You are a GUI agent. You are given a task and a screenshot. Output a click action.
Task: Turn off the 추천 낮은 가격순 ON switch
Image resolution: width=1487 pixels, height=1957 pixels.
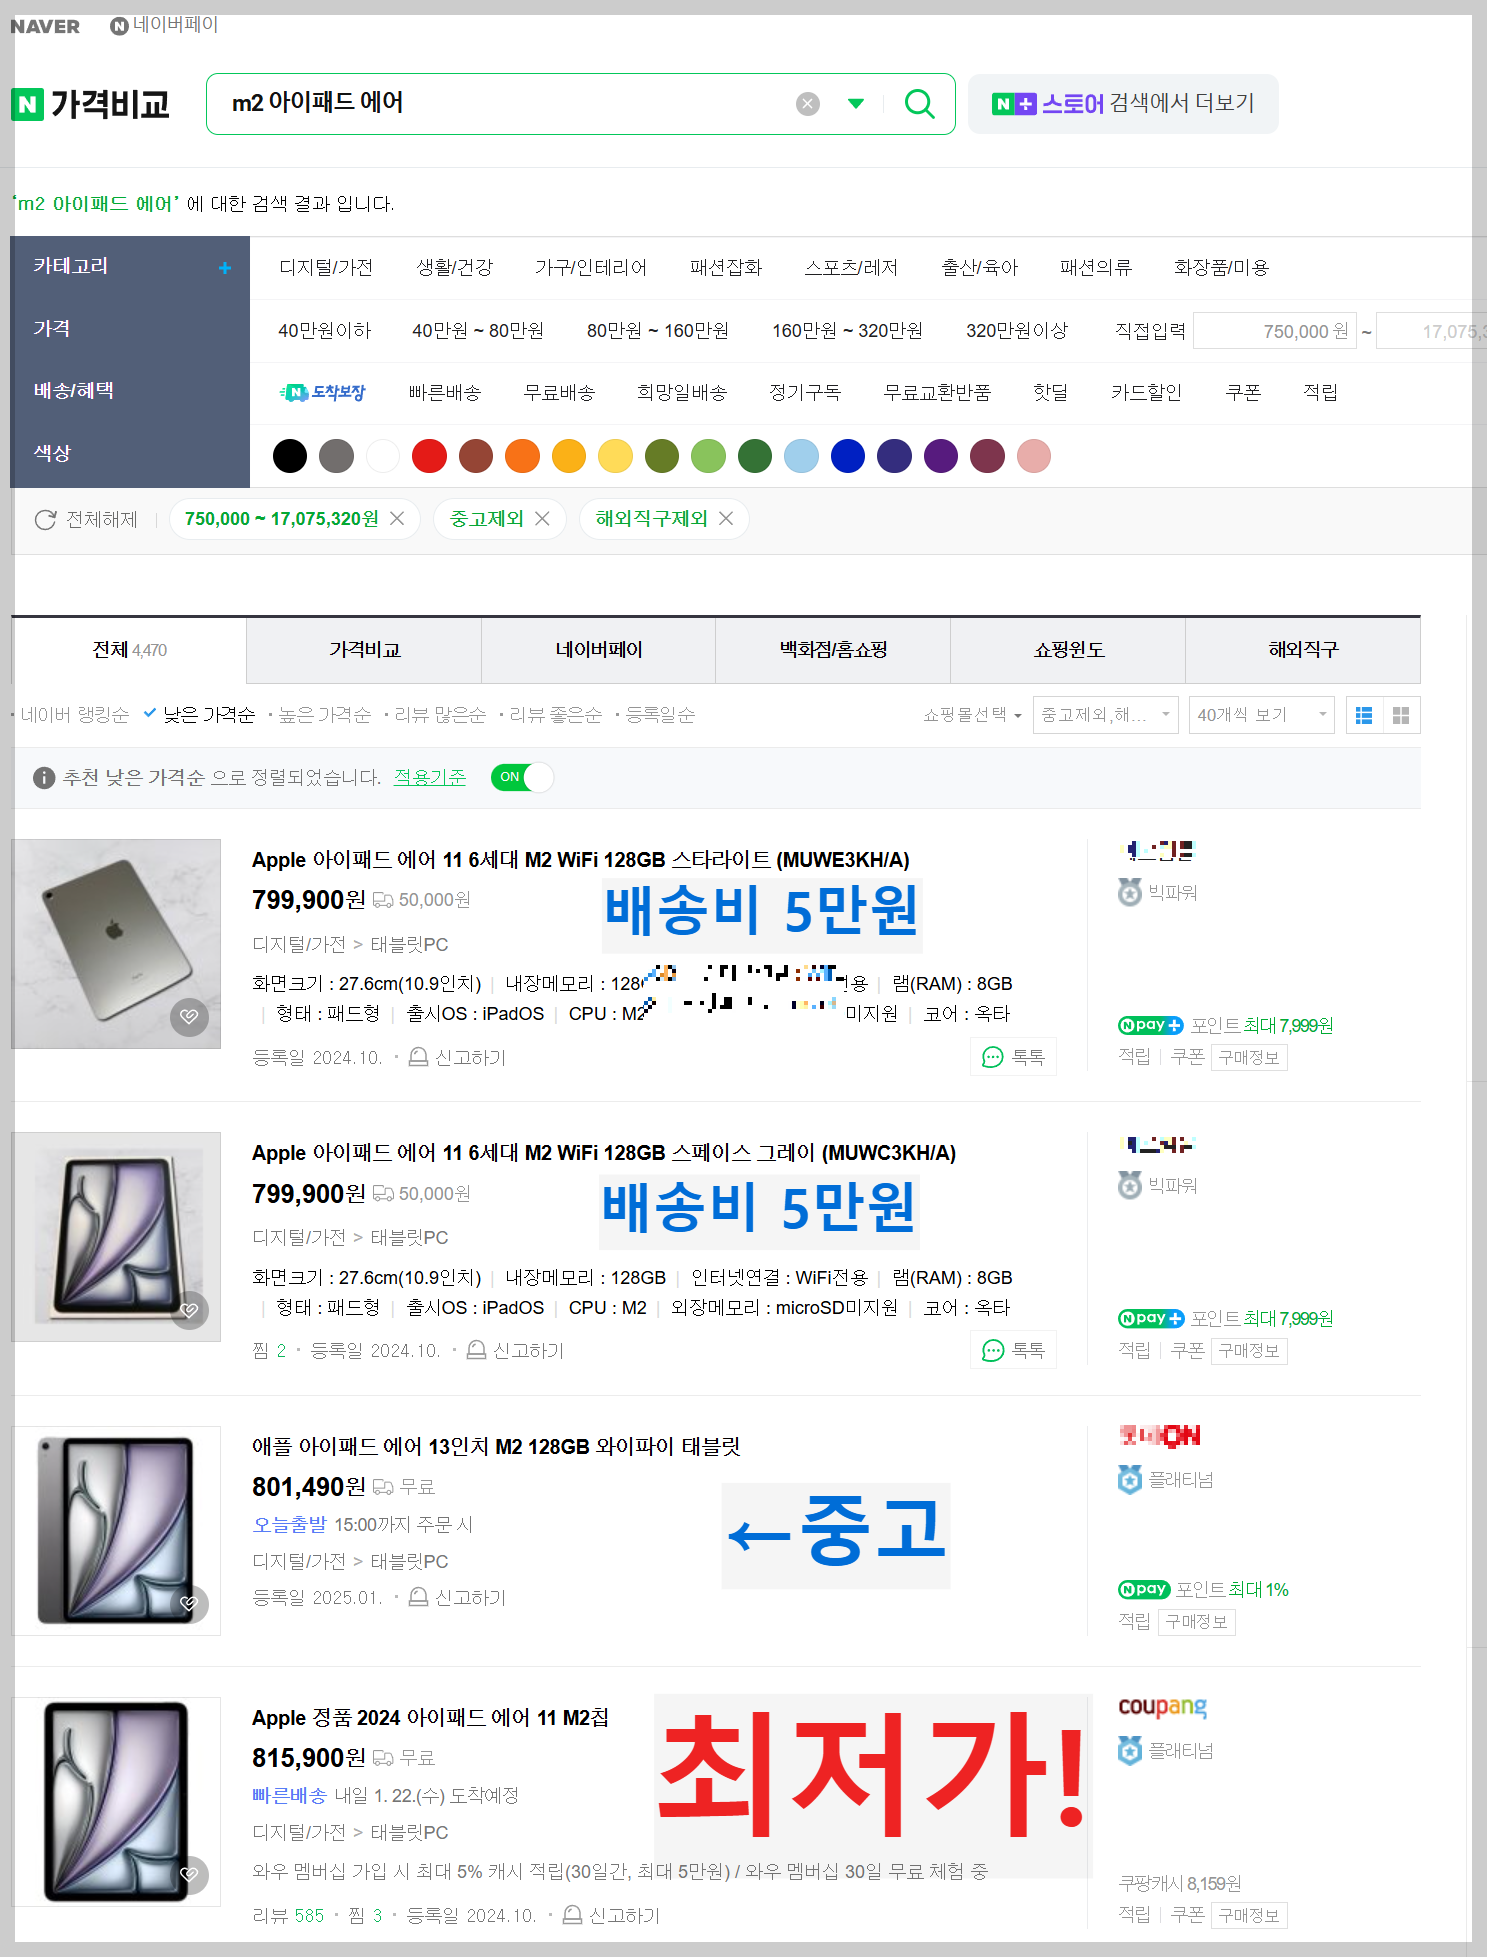tap(522, 777)
